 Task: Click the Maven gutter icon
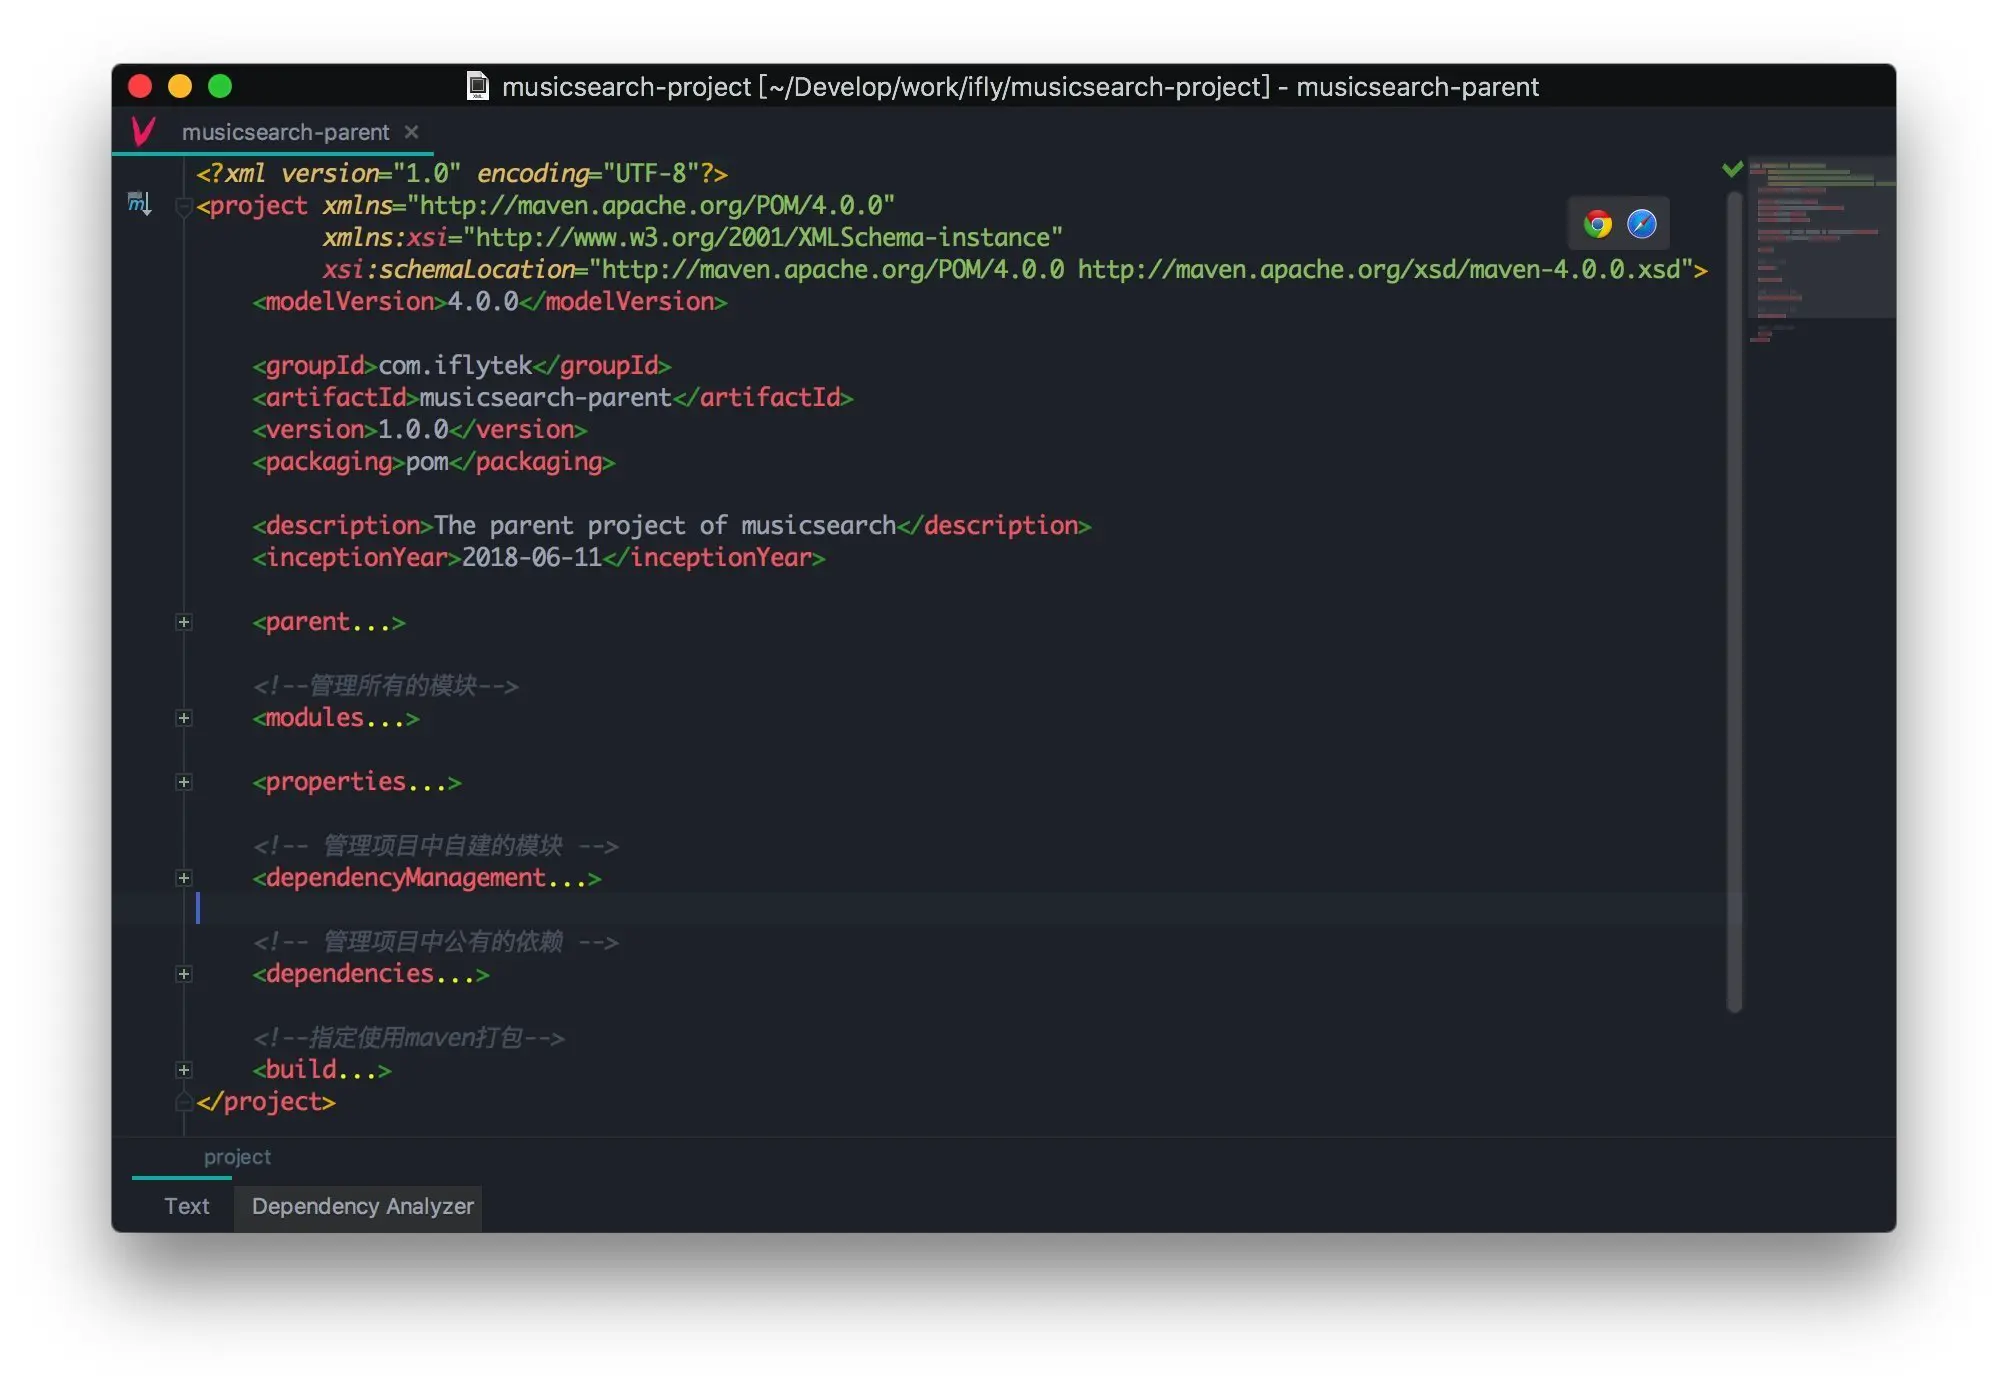point(139,204)
